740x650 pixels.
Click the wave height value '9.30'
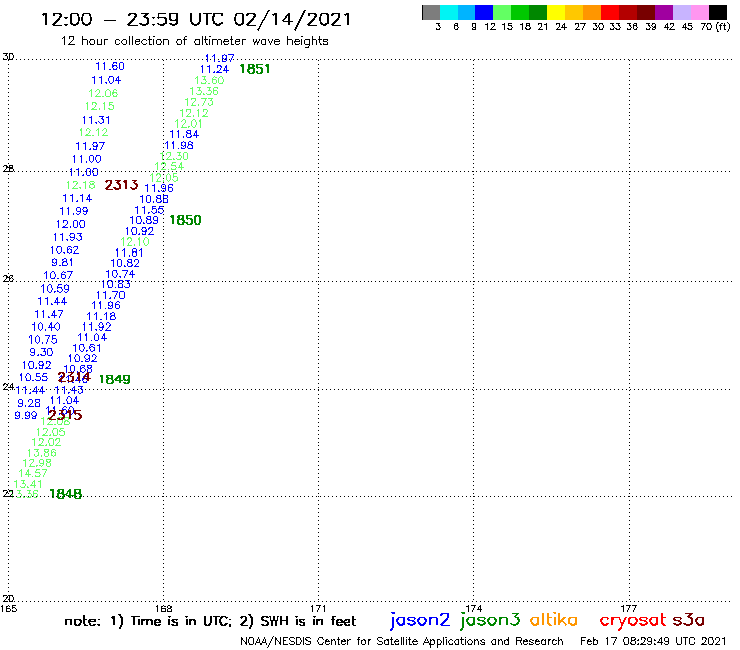pyautogui.click(x=42, y=352)
